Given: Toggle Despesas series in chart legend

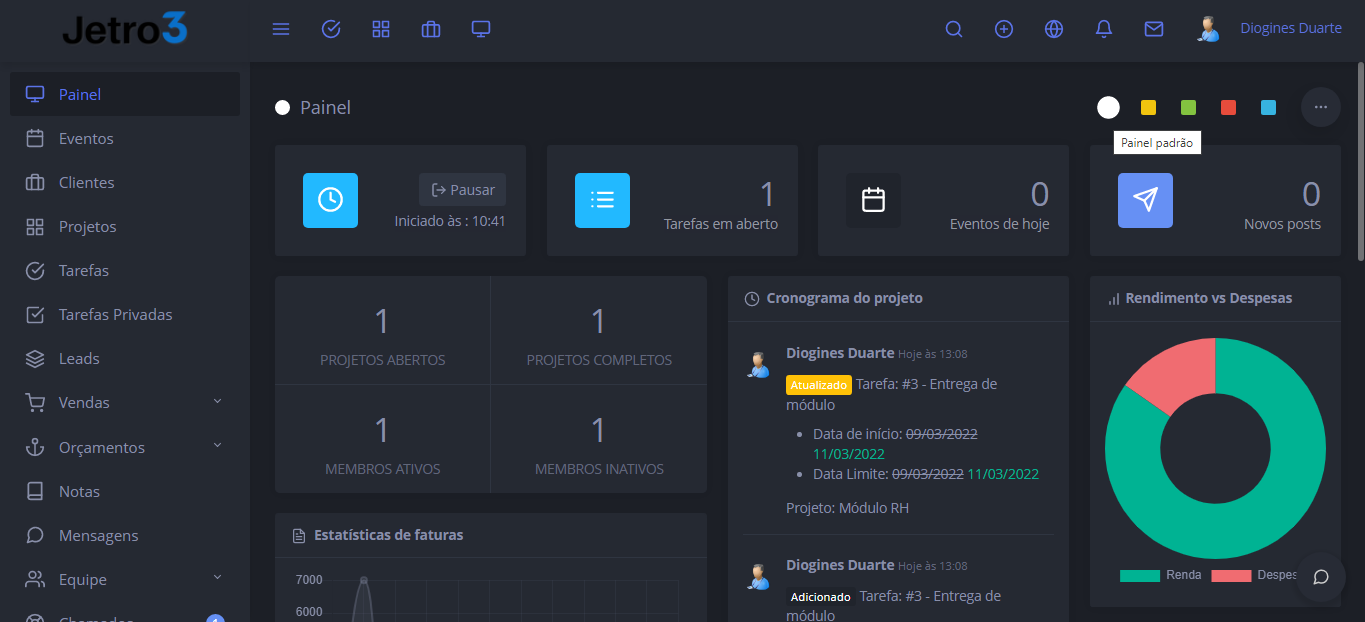Looking at the screenshot, I should [x=1253, y=575].
